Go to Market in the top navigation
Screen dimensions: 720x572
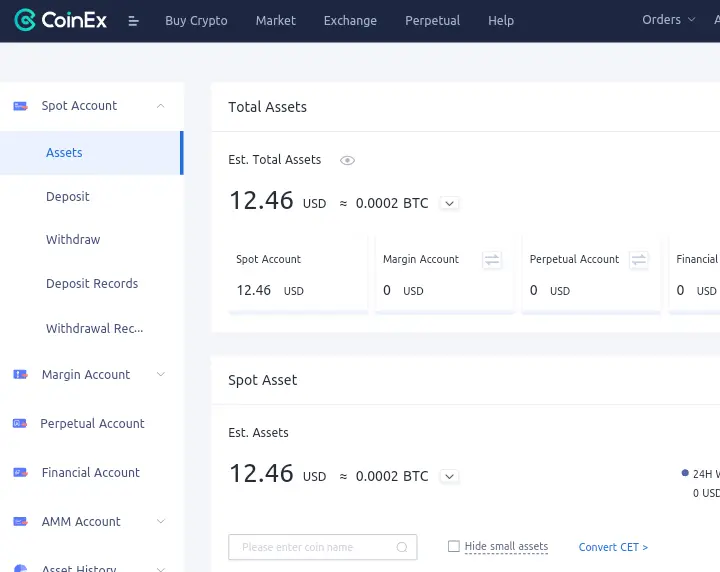coord(276,21)
